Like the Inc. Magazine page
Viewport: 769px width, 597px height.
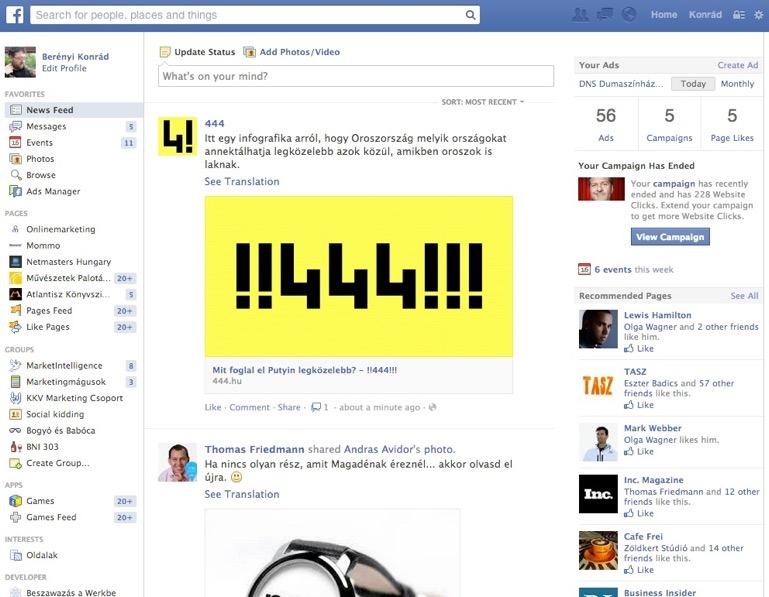pos(639,513)
